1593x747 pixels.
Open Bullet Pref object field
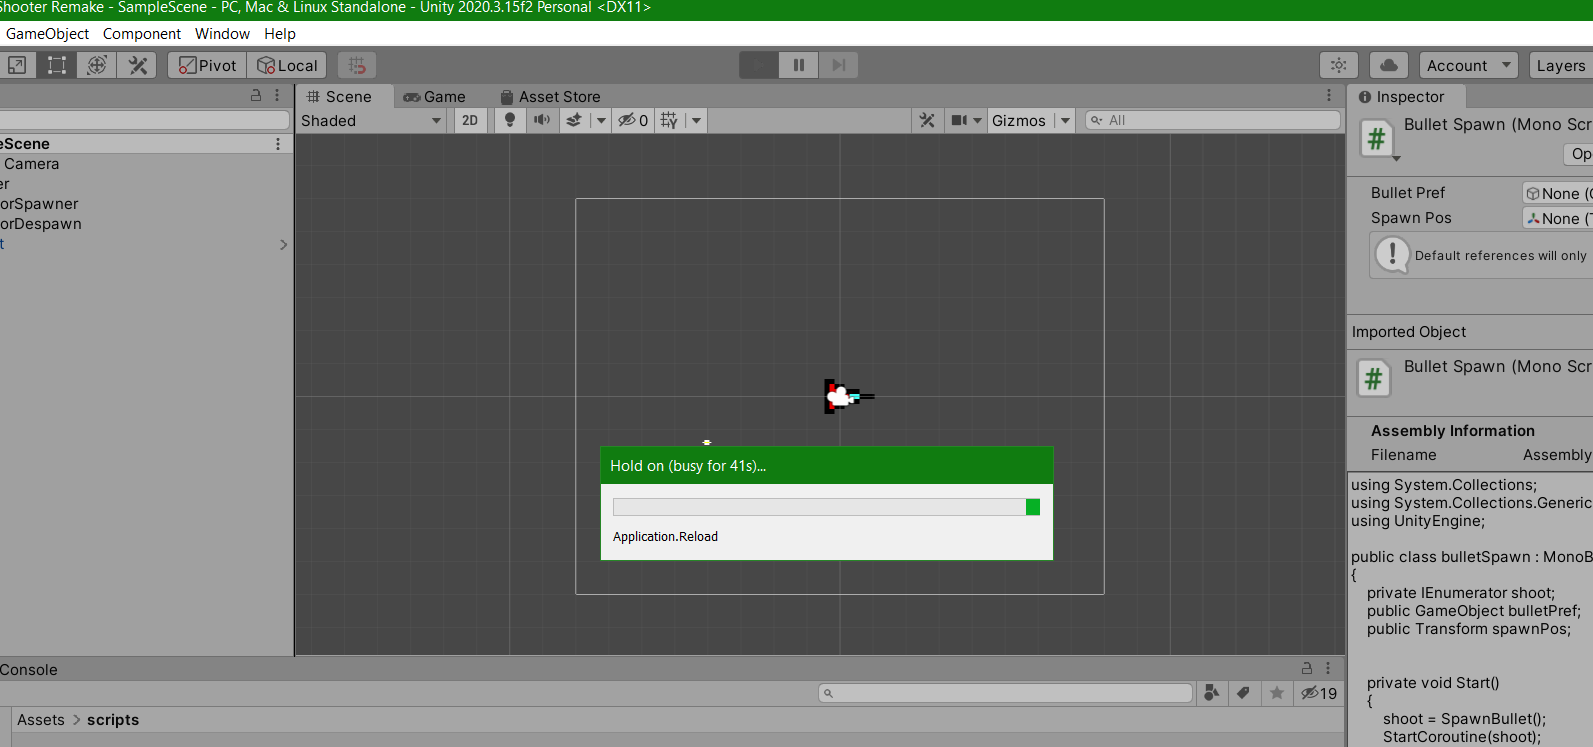pos(1557,193)
